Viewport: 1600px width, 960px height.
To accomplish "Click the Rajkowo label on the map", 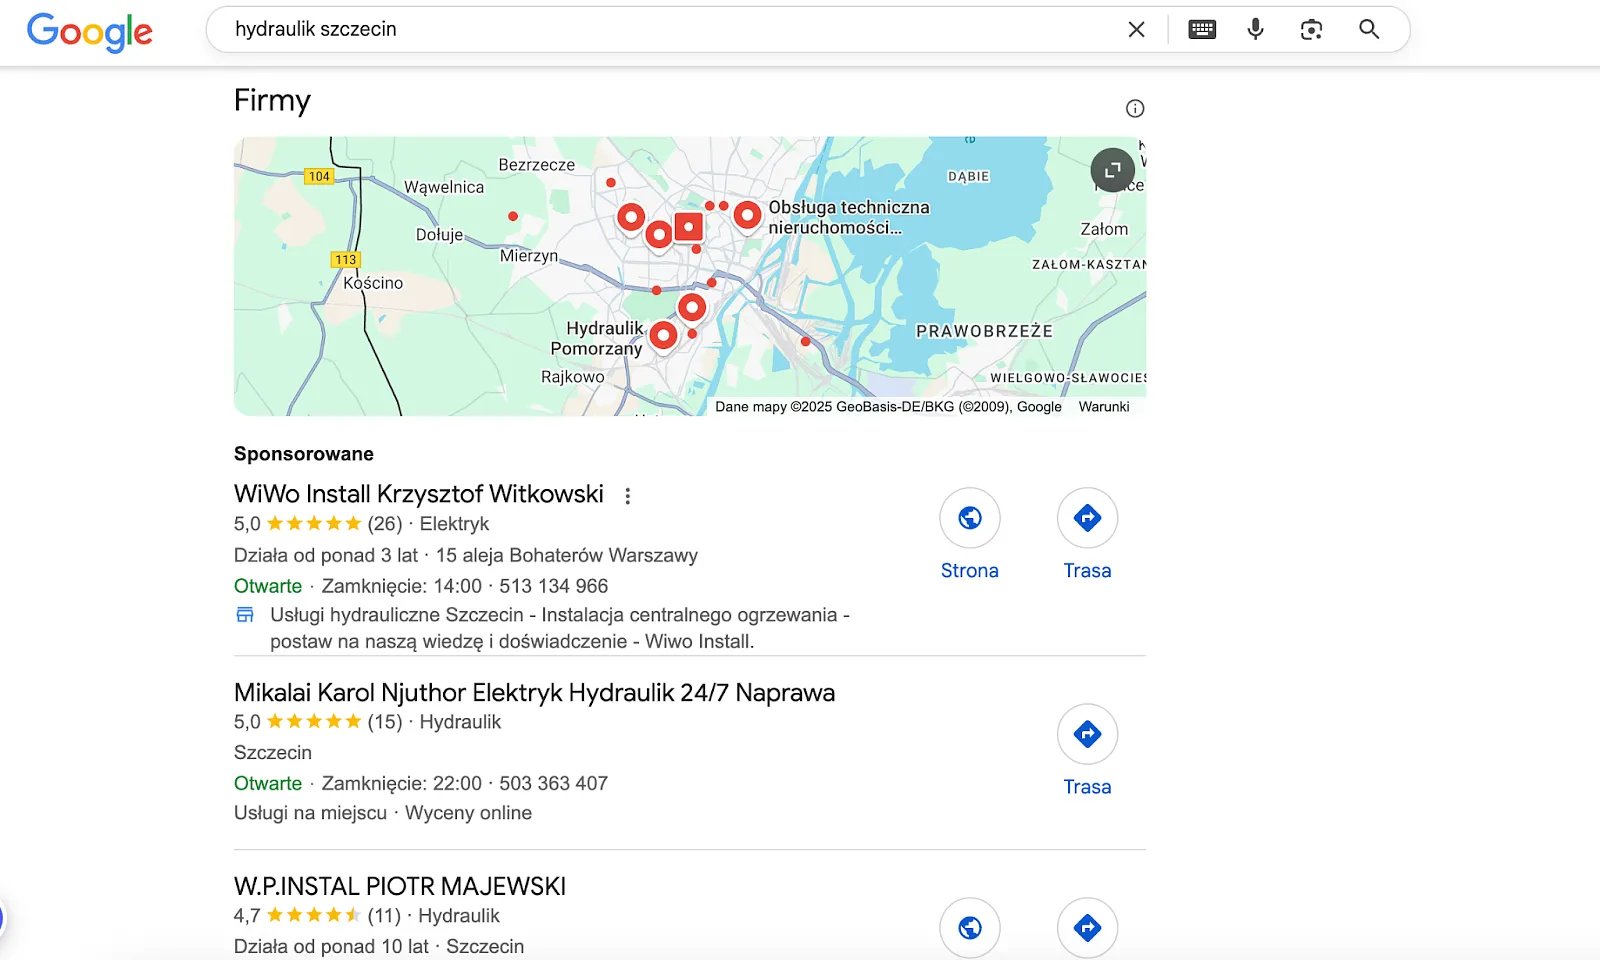I will point(573,377).
